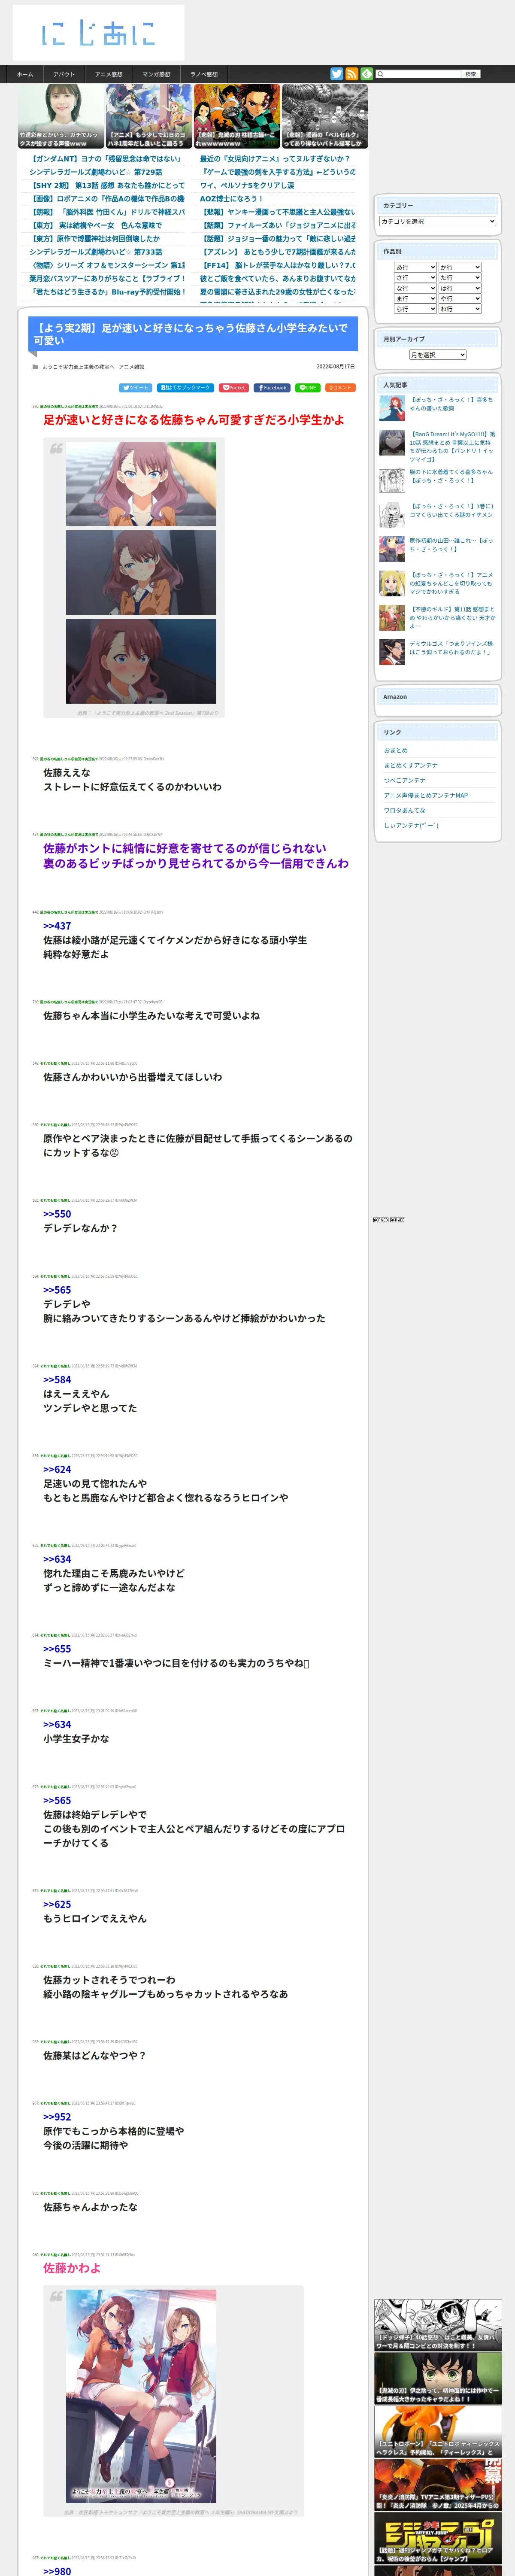The image size is (515, 2576).
Task: Expand the わ行 works dropdown
Action: point(460,309)
